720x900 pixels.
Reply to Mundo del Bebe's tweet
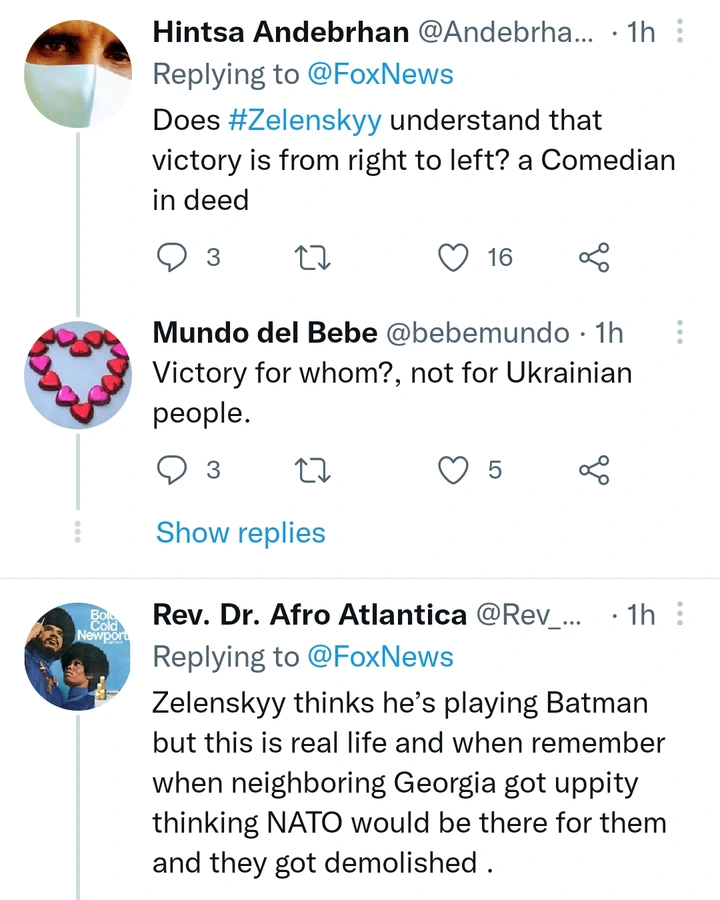pos(173,469)
